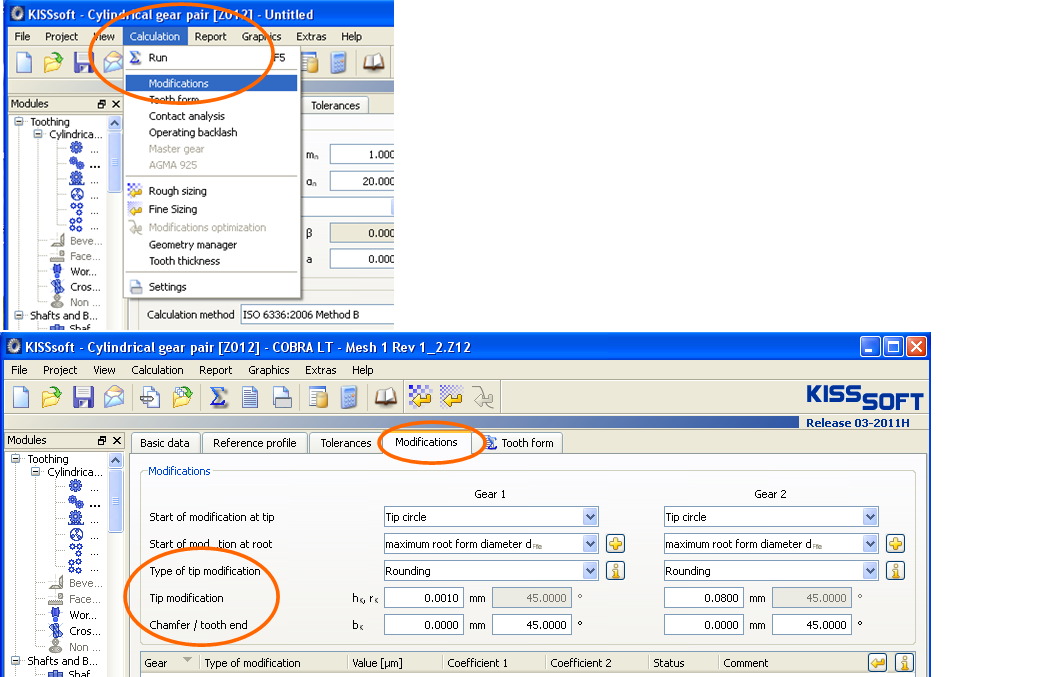Open Gear 2 Start of modification at tip dropdown
The image size is (1041, 677).
coord(870,516)
